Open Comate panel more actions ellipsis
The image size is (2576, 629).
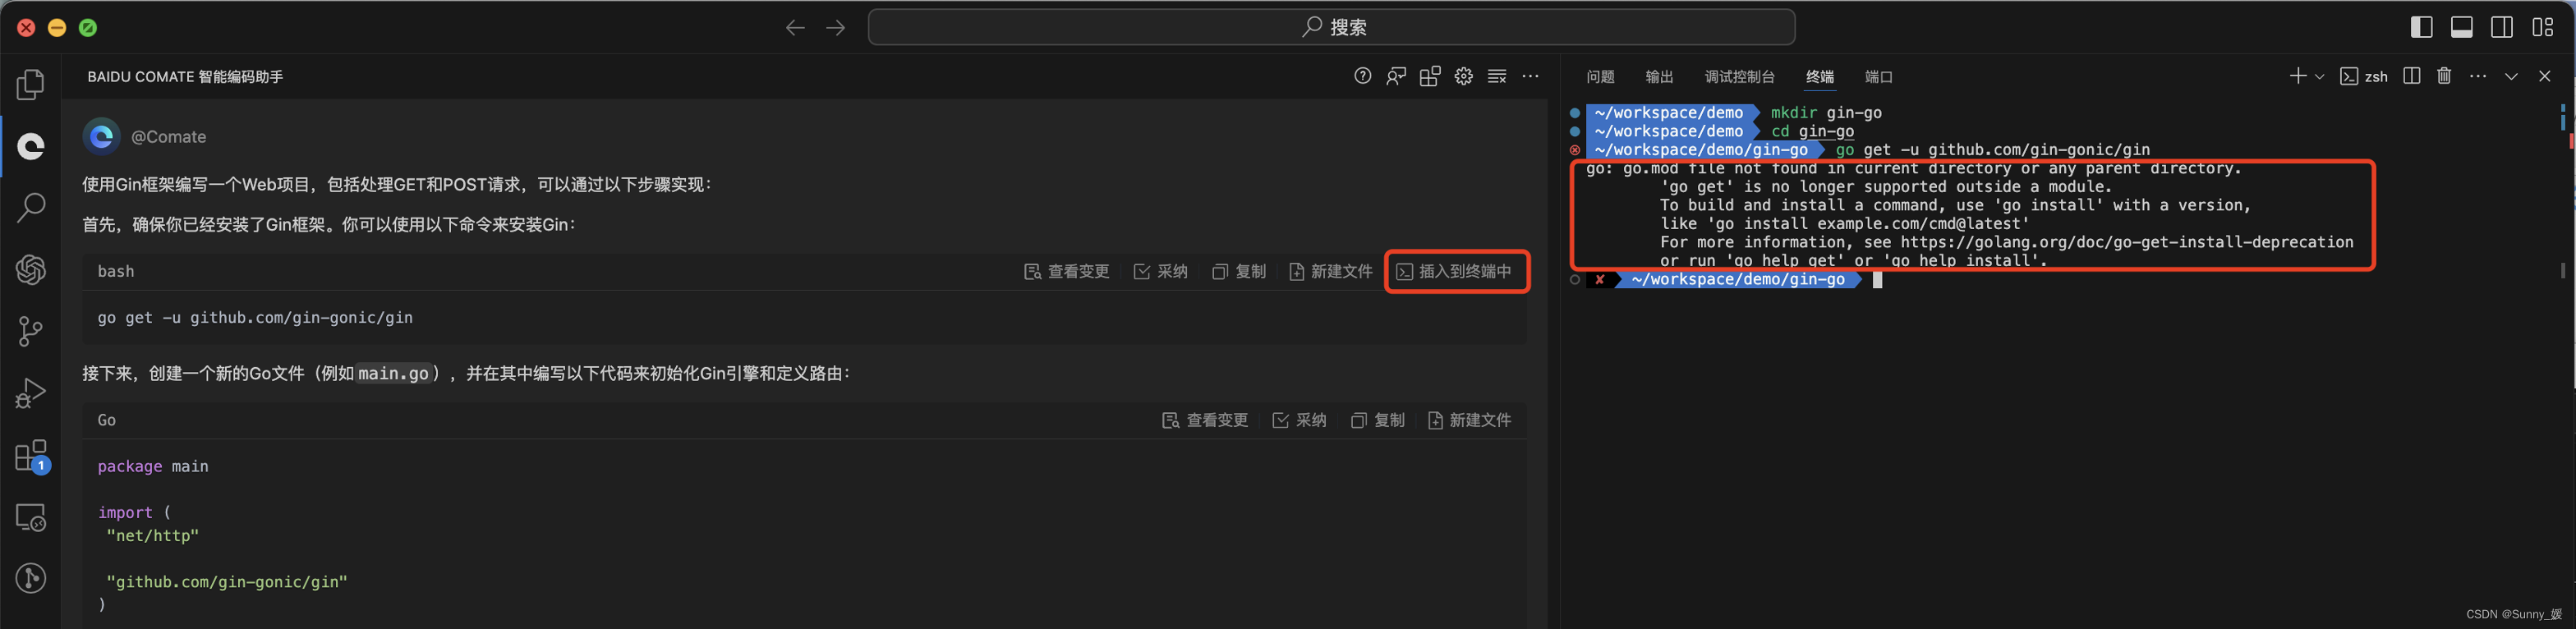pos(1530,76)
